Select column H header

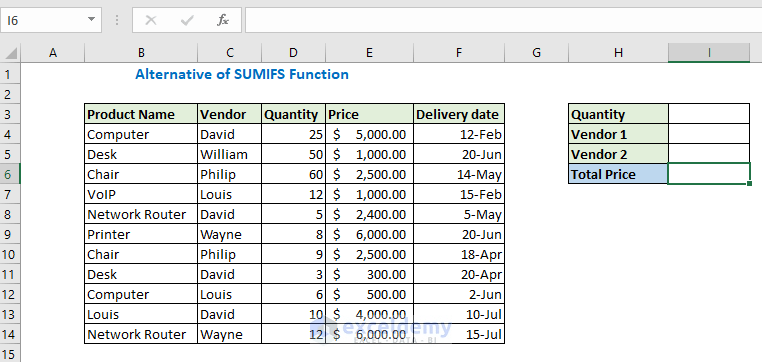tap(618, 52)
